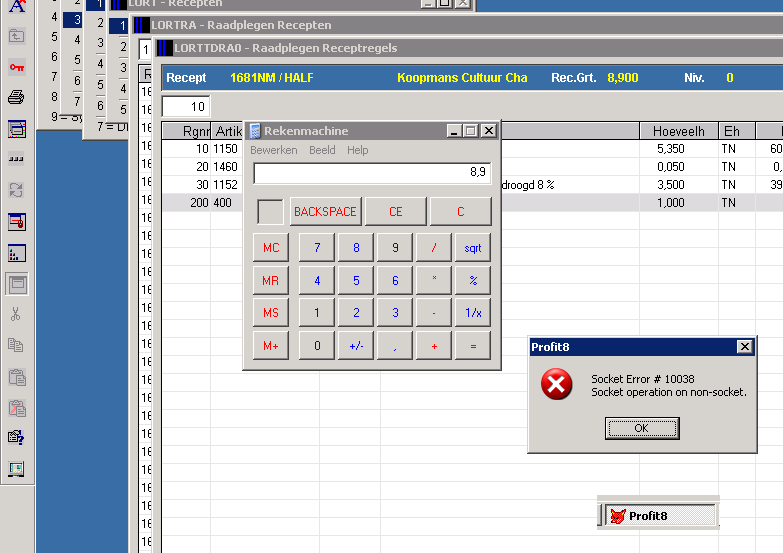Click the calculator digit 7 button

click(x=317, y=248)
